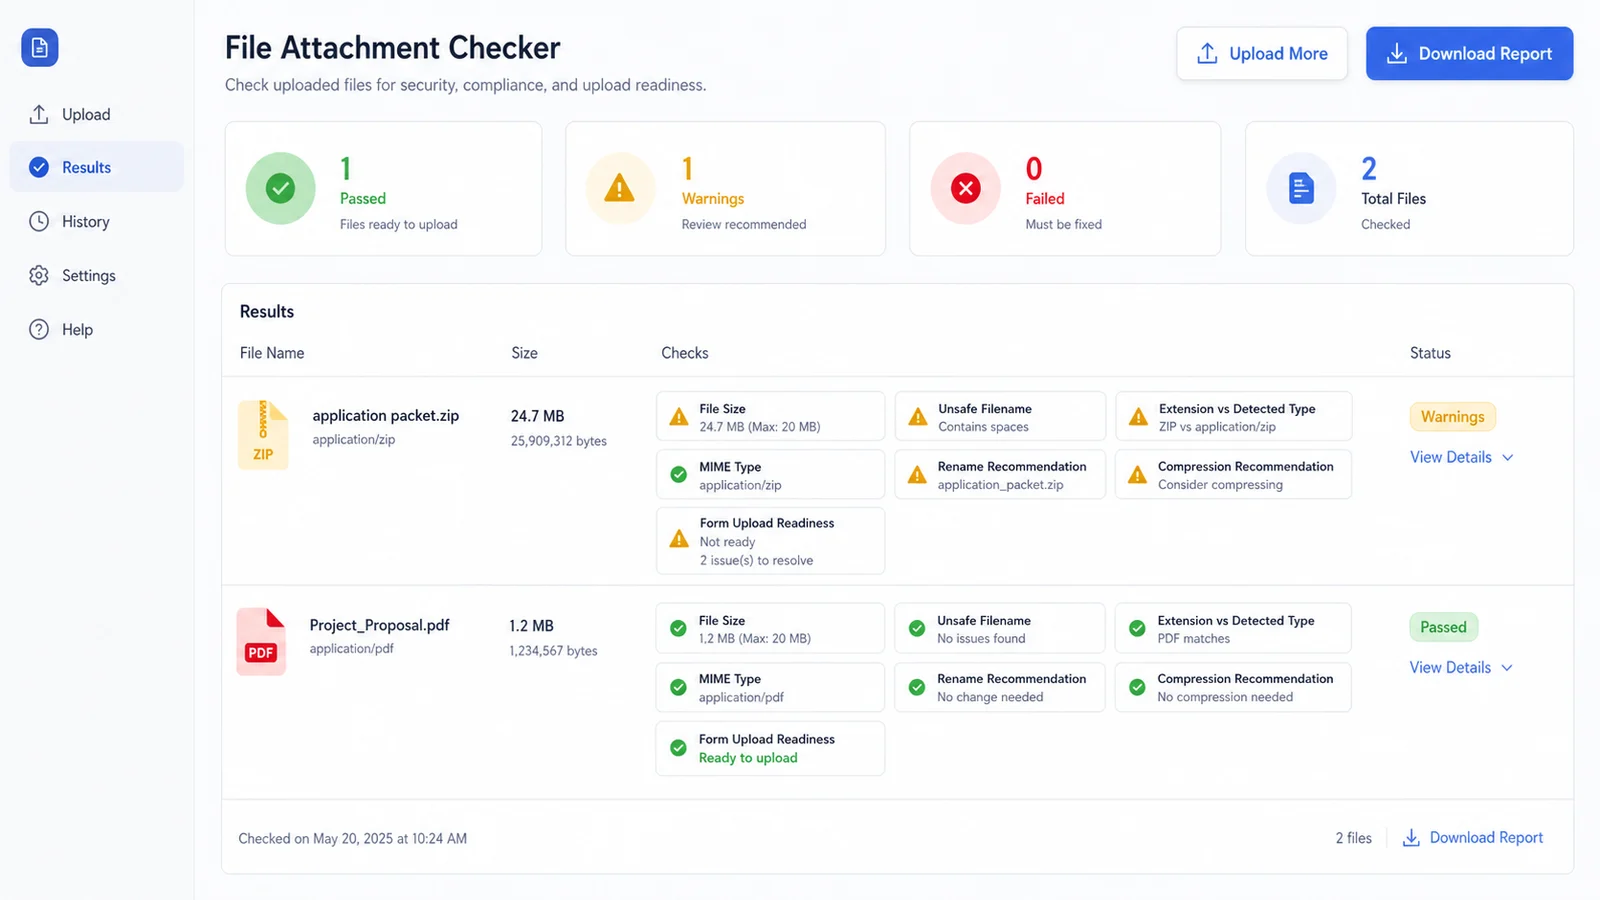The width and height of the screenshot is (1600, 900).
Task: Click warning icon on File Size 24.7 MB check
Action: tap(679, 417)
